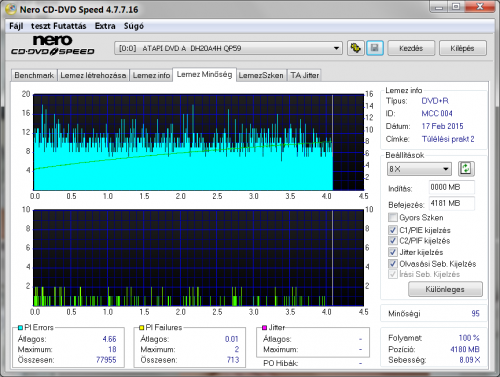Click the PO Hibák label
The image size is (500, 377).
pos(281,363)
